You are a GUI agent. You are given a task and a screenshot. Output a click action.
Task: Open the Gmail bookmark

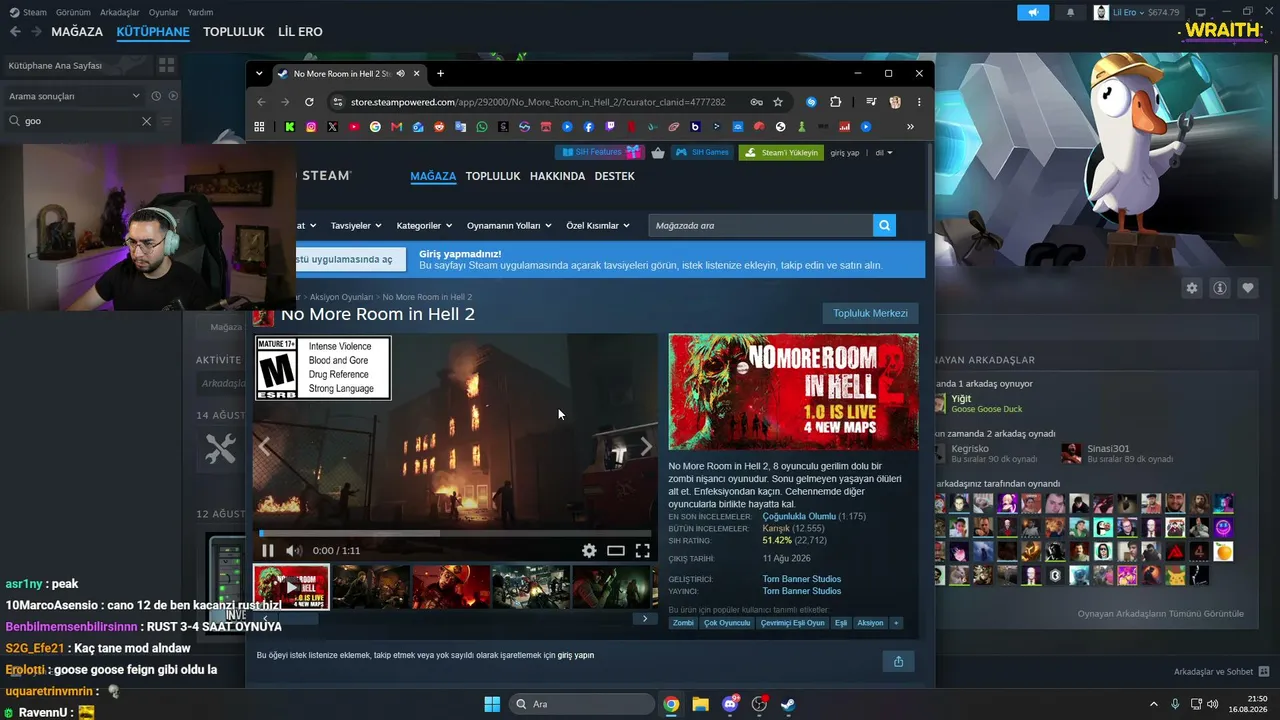397,127
